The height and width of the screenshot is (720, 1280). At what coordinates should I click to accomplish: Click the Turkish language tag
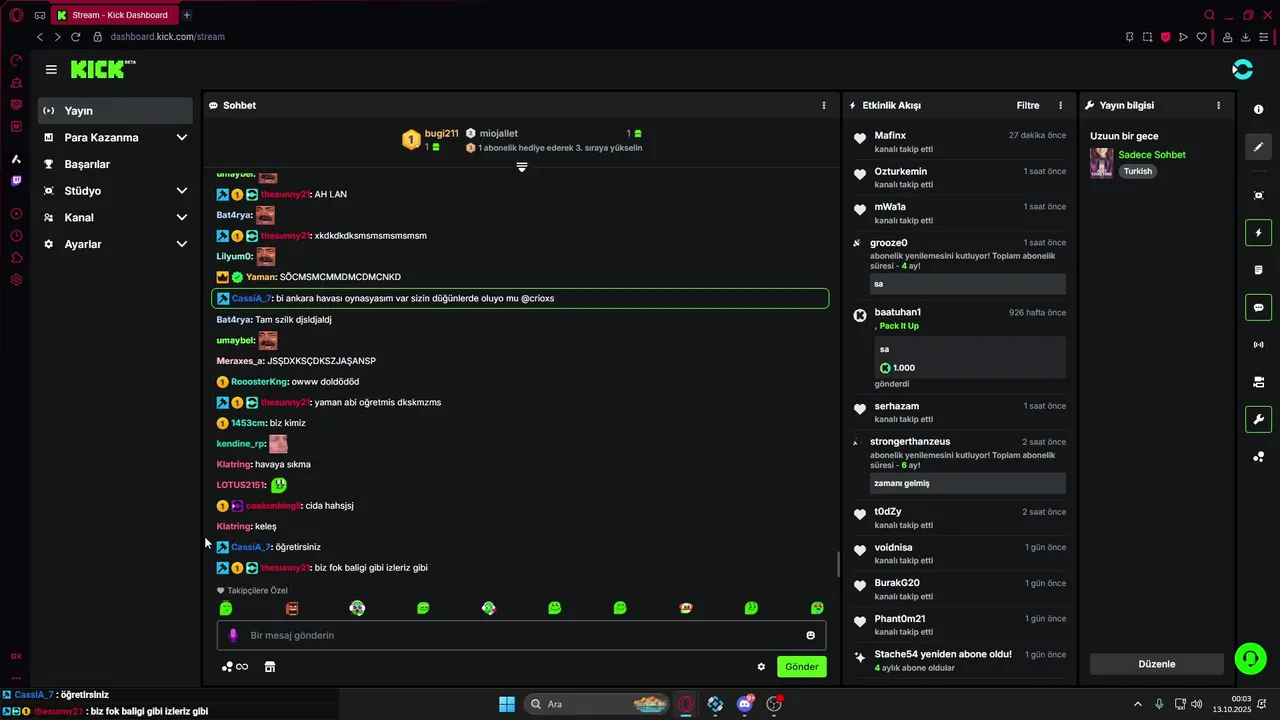tap(1138, 171)
